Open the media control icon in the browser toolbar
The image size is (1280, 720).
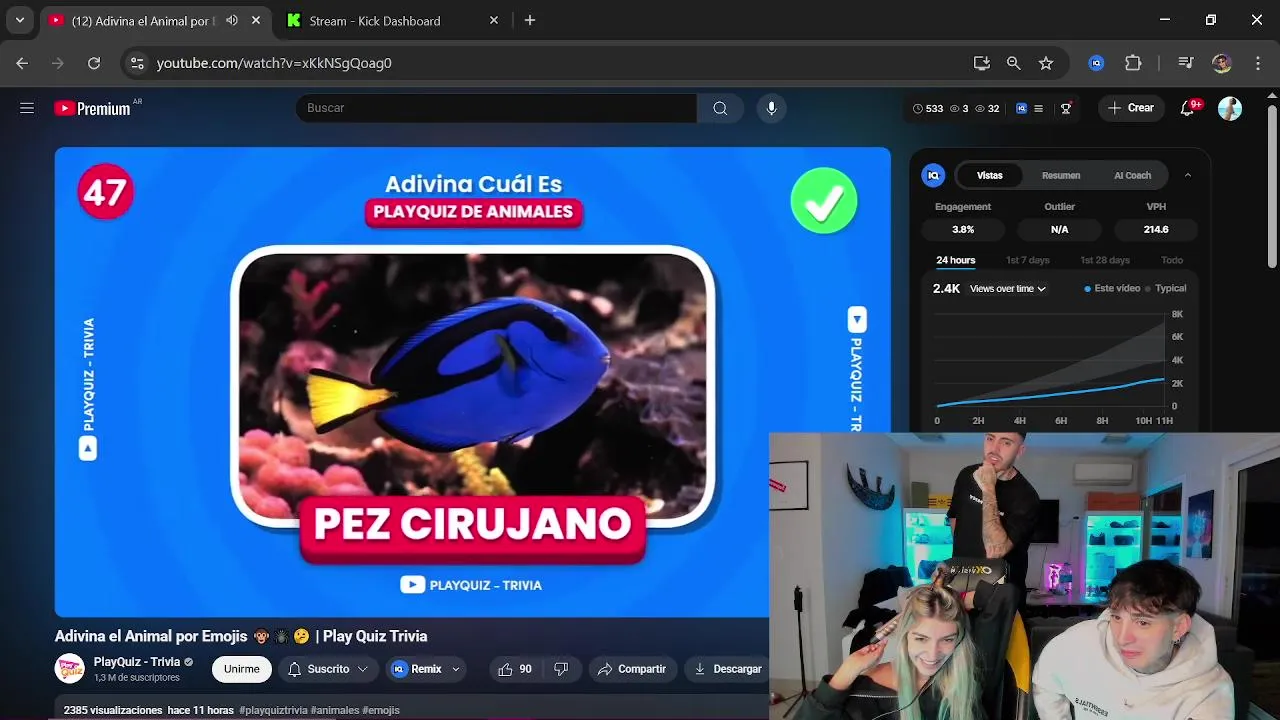tap(1186, 63)
